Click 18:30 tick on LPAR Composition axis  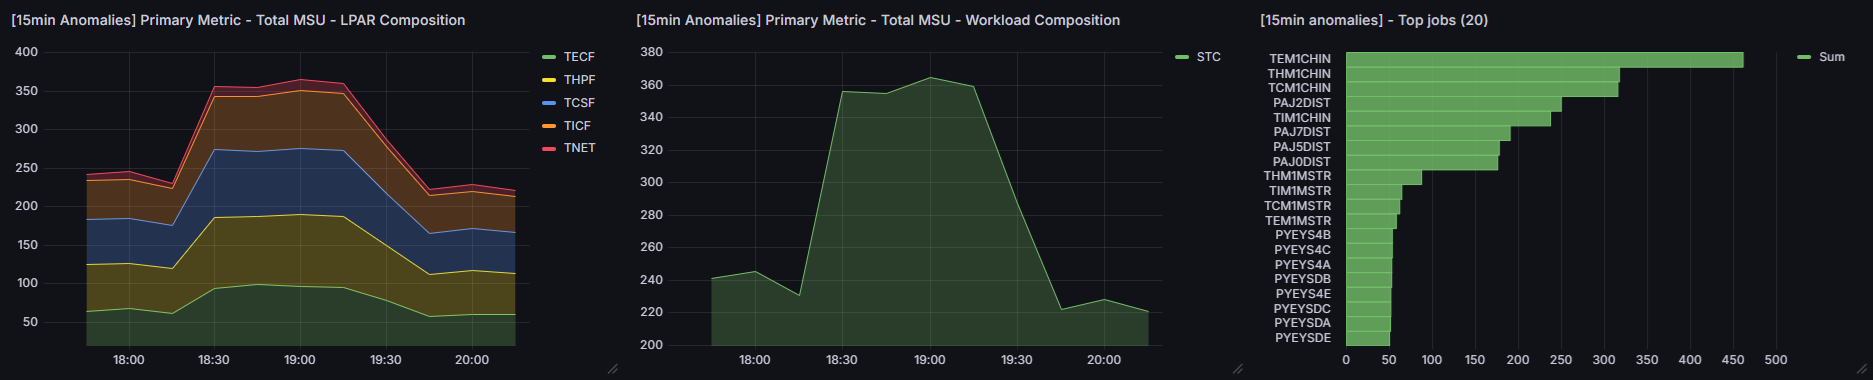(214, 360)
